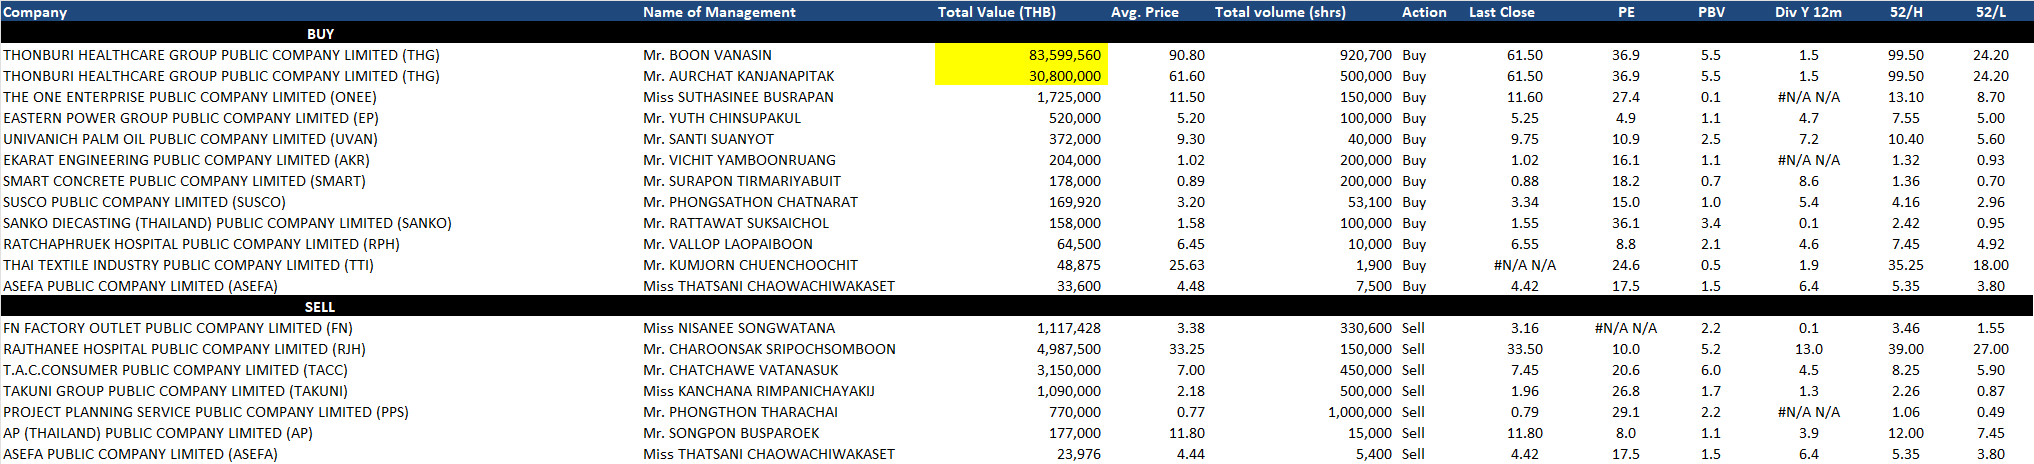Click Mr. CHAROONSAK SRIPOCHSOMBOON cell
Image resolution: width=2034 pixels, height=464 pixels.
[769, 349]
